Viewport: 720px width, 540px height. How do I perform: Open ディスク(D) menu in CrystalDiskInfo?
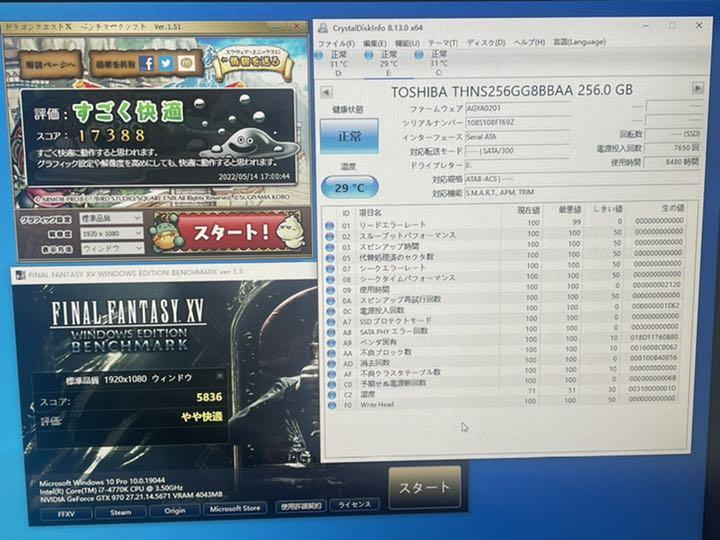486,42
